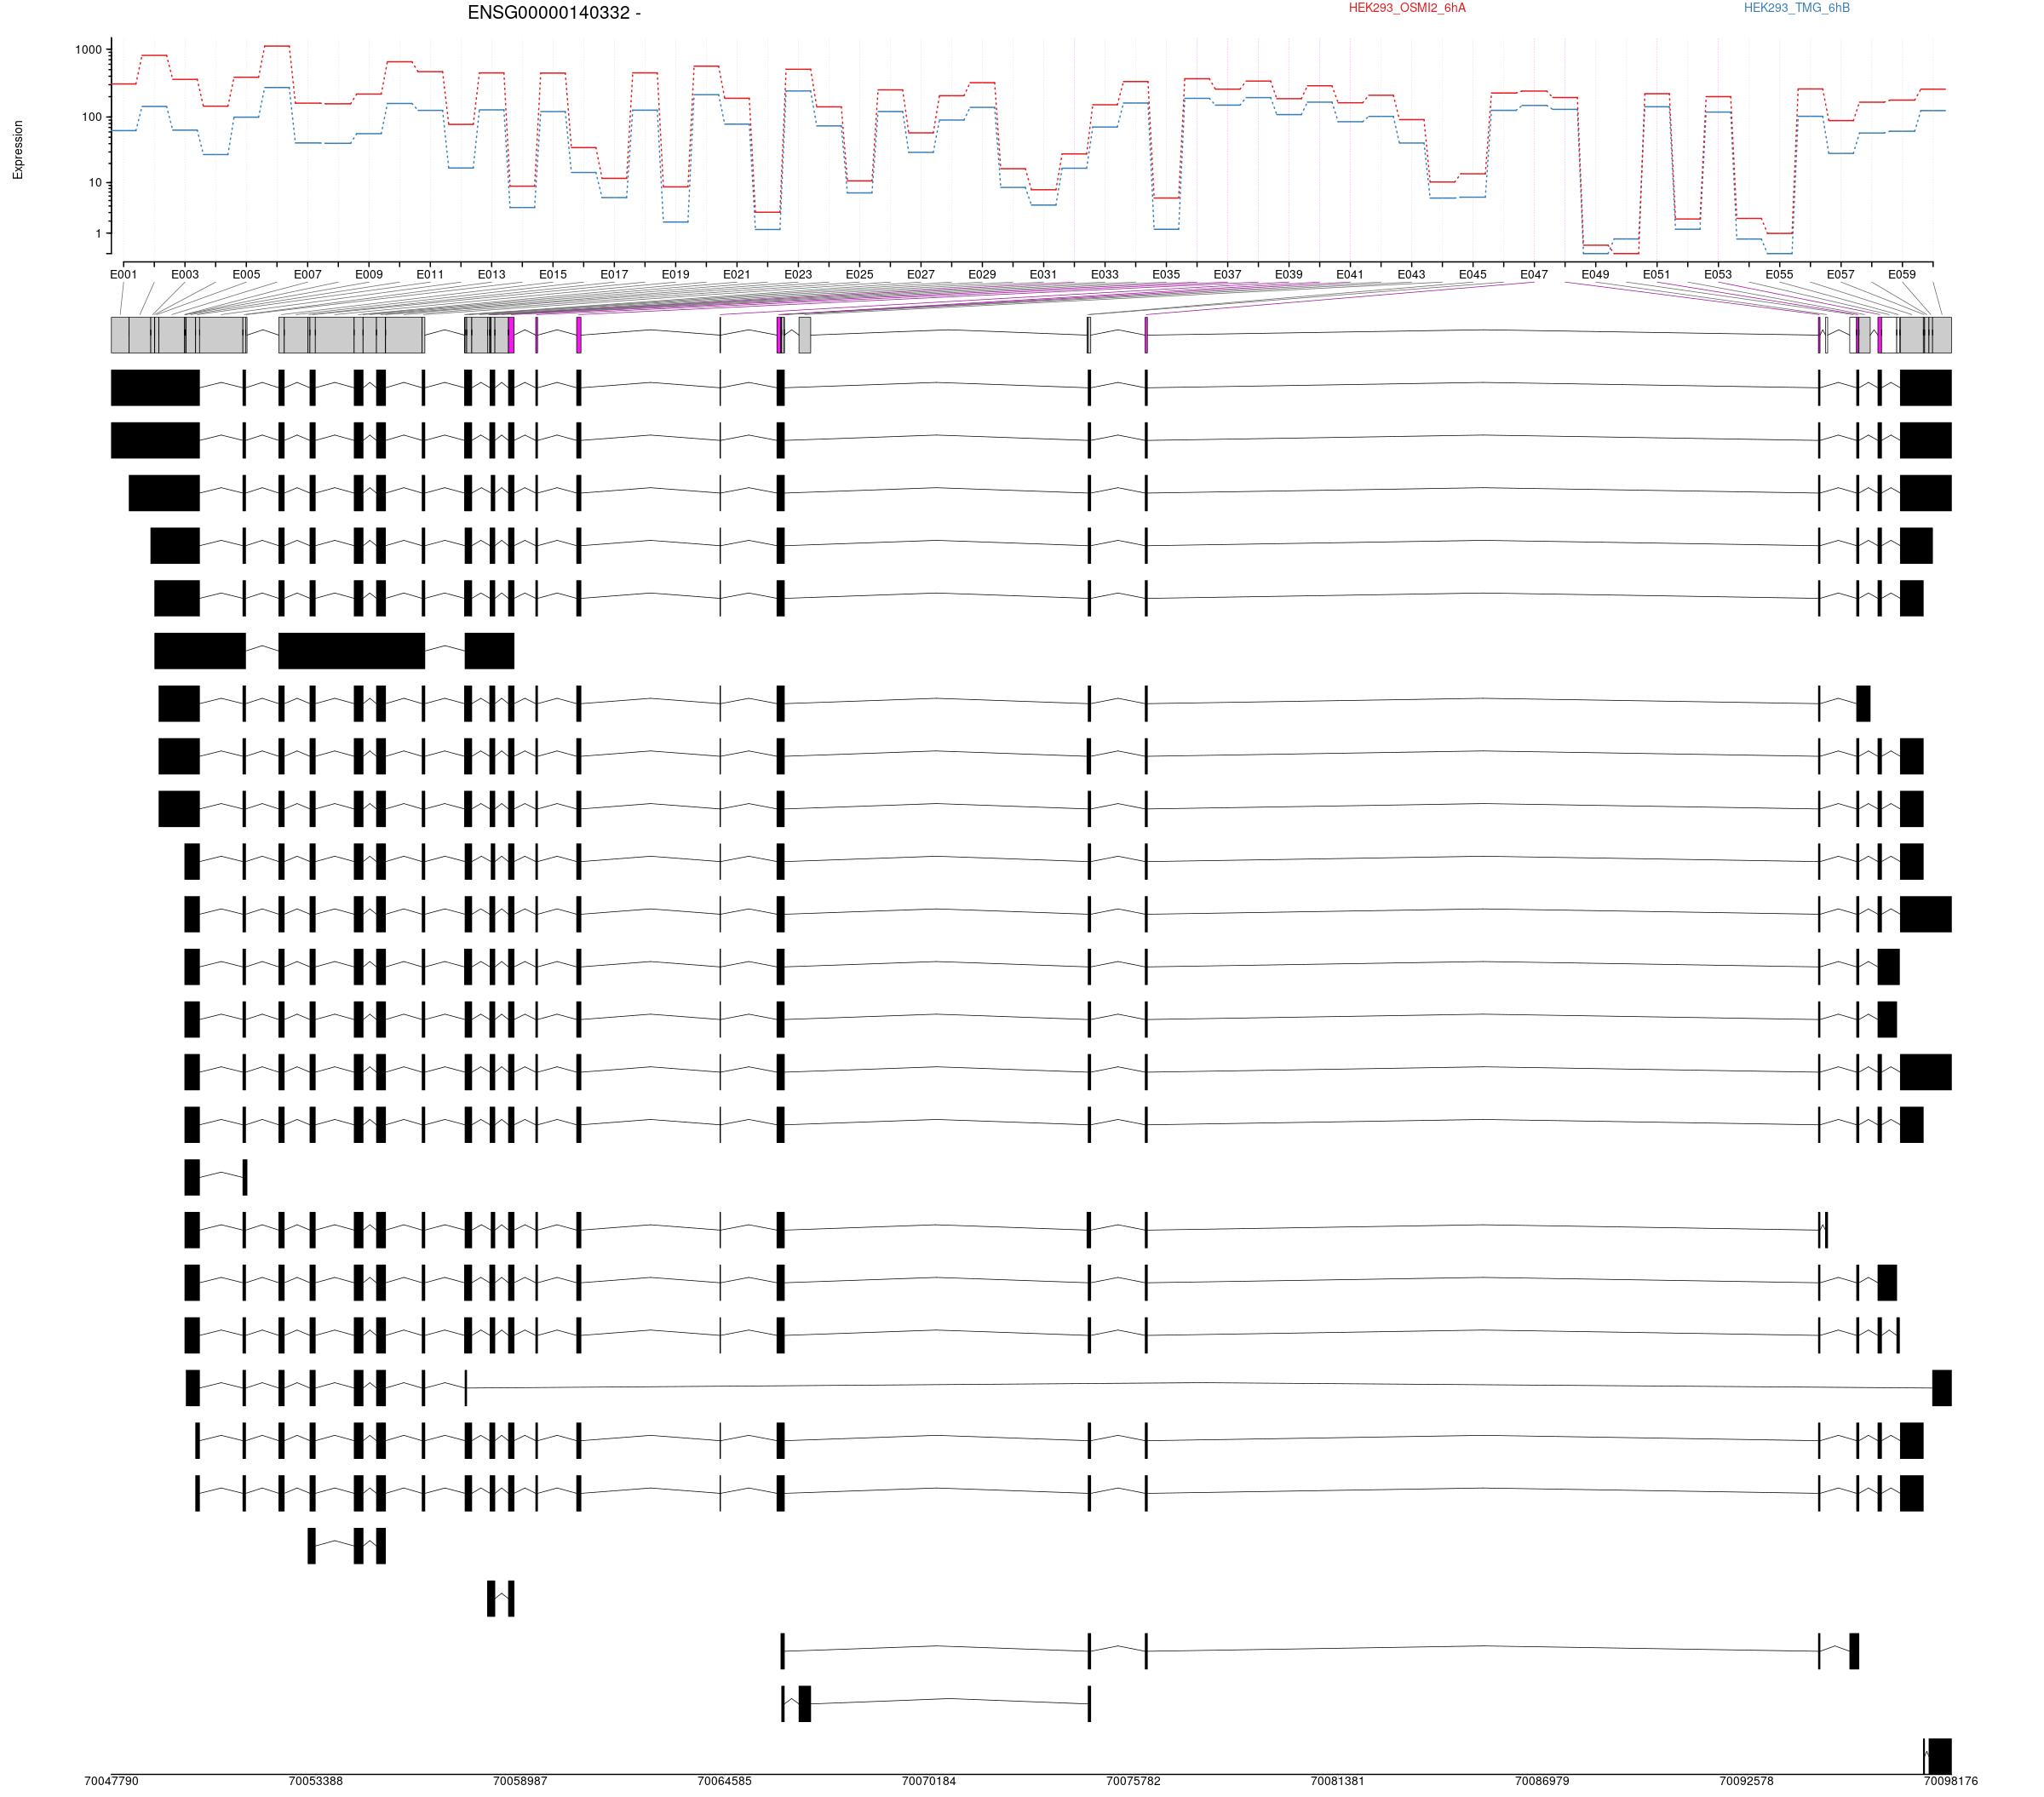Click exon bin label E013

pyautogui.click(x=492, y=274)
